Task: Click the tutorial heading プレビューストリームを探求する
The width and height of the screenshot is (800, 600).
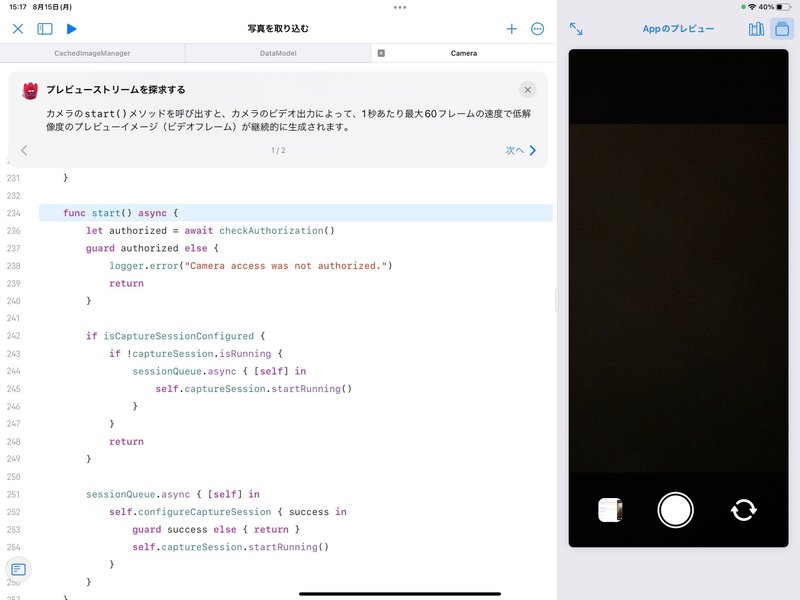Action: point(116,90)
